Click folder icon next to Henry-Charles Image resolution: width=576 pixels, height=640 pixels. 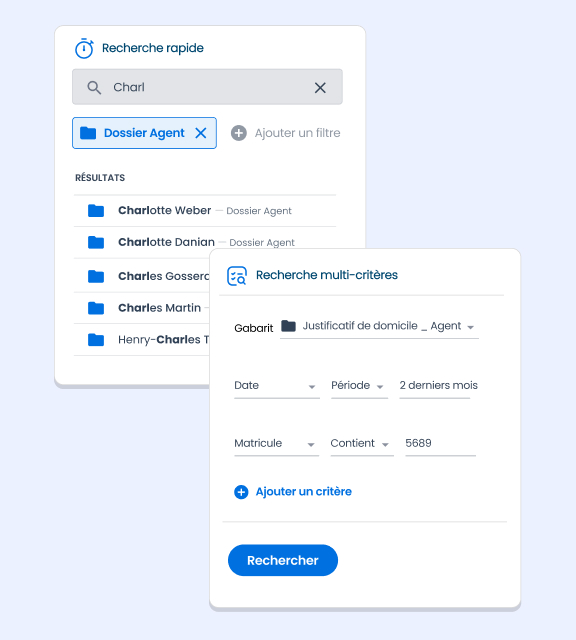[x=96, y=340]
